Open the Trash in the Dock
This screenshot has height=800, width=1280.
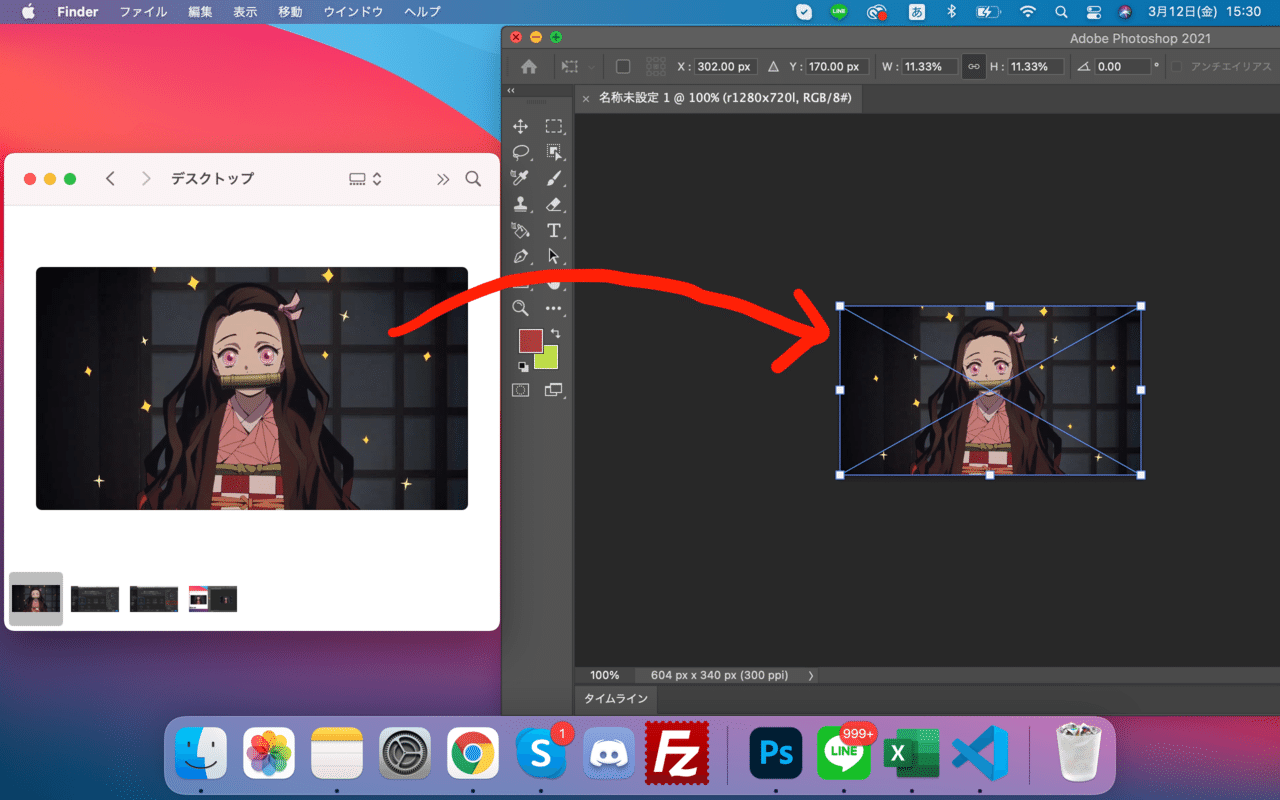coord(1078,753)
